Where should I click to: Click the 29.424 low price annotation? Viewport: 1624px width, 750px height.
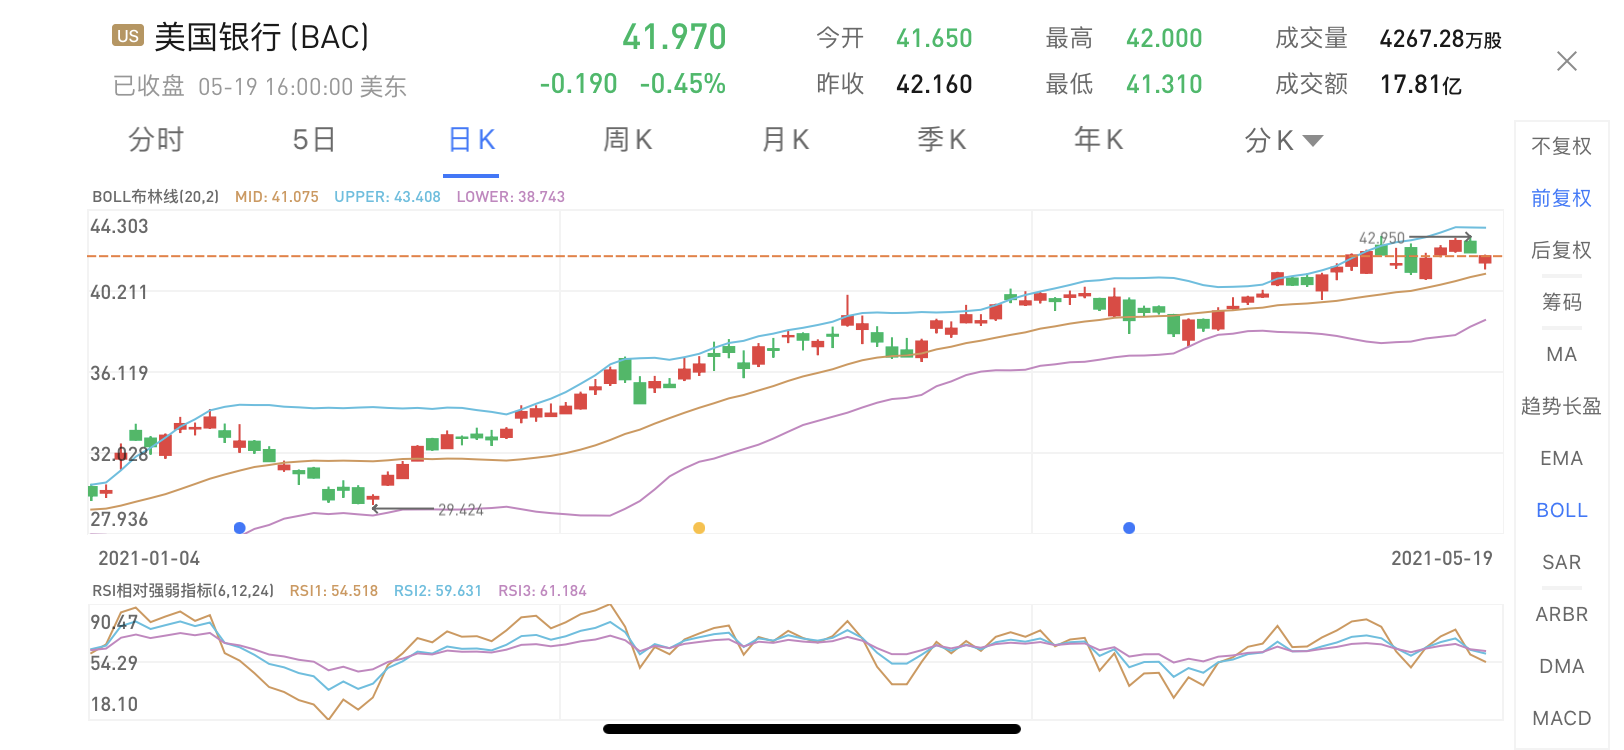click(460, 510)
